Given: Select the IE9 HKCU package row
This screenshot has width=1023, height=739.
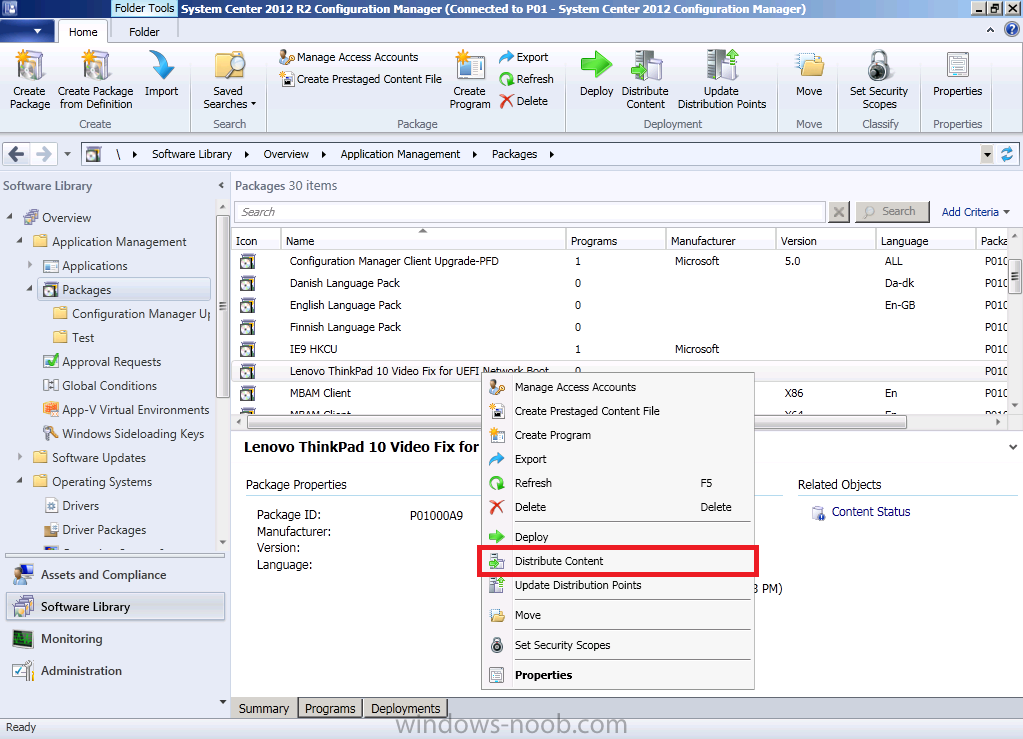Looking at the screenshot, I should [x=620, y=349].
